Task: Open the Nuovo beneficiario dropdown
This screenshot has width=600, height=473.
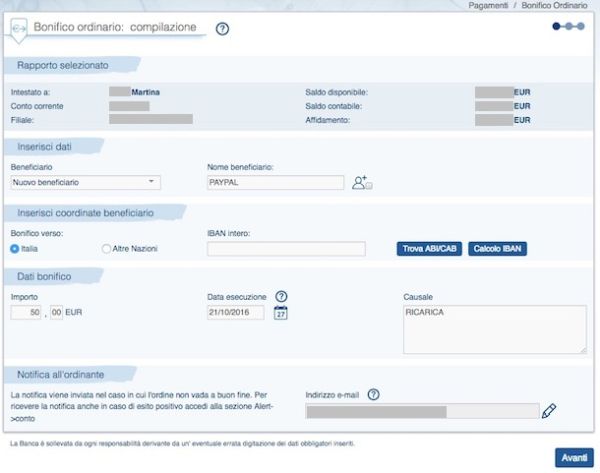Action: 84,182
